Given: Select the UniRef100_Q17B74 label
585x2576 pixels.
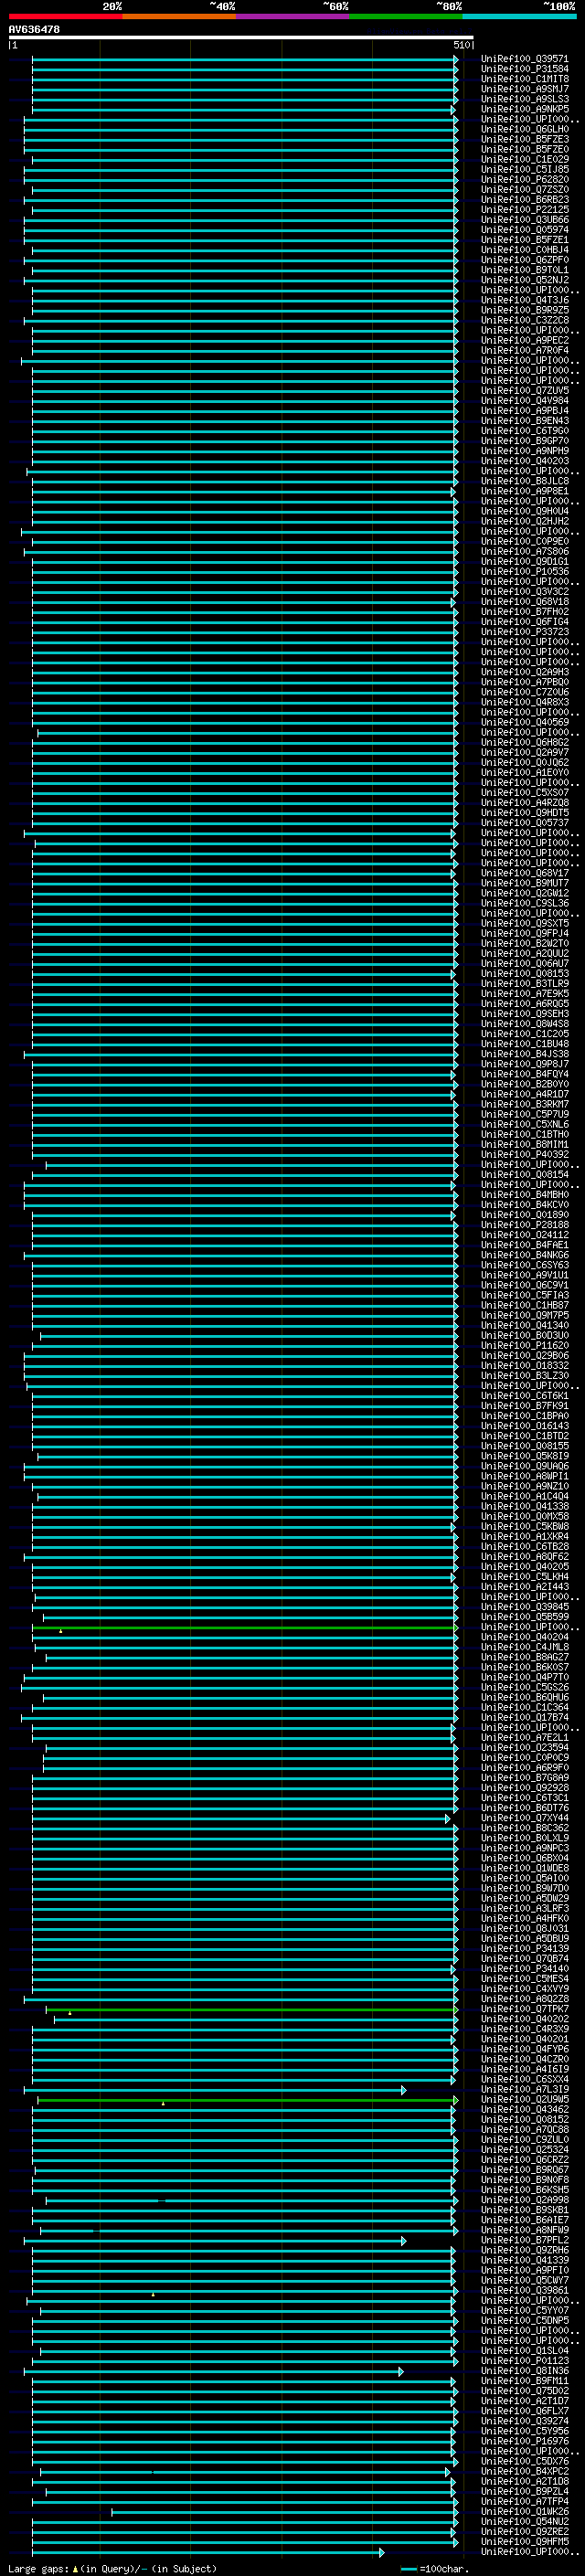Looking at the screenshot, I should point(524,1717).
